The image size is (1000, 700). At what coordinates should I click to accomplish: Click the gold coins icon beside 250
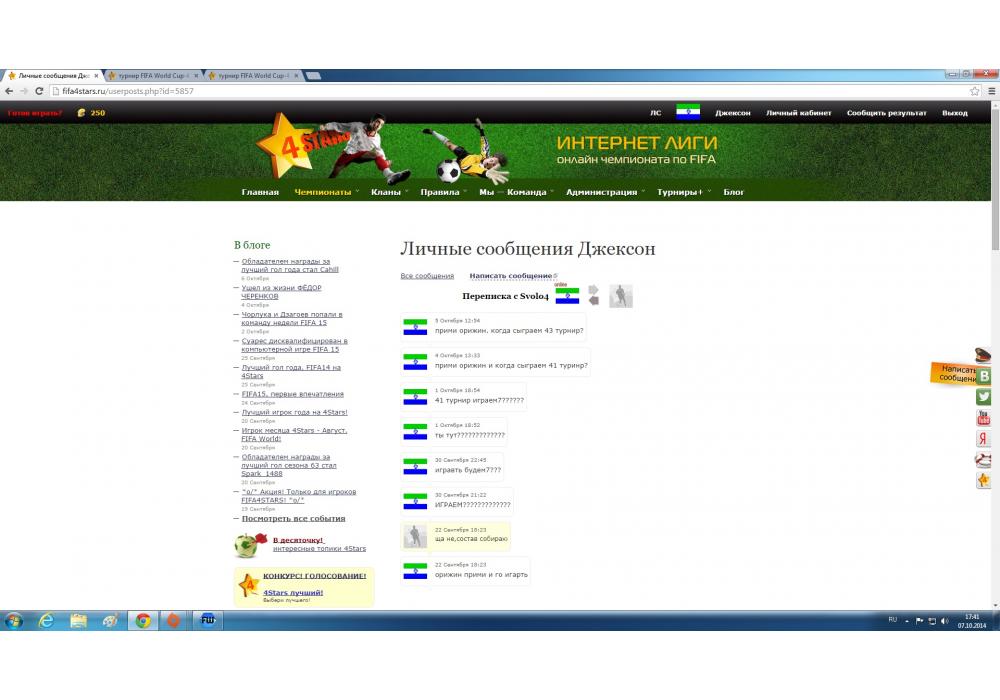[x=82, y=113]
